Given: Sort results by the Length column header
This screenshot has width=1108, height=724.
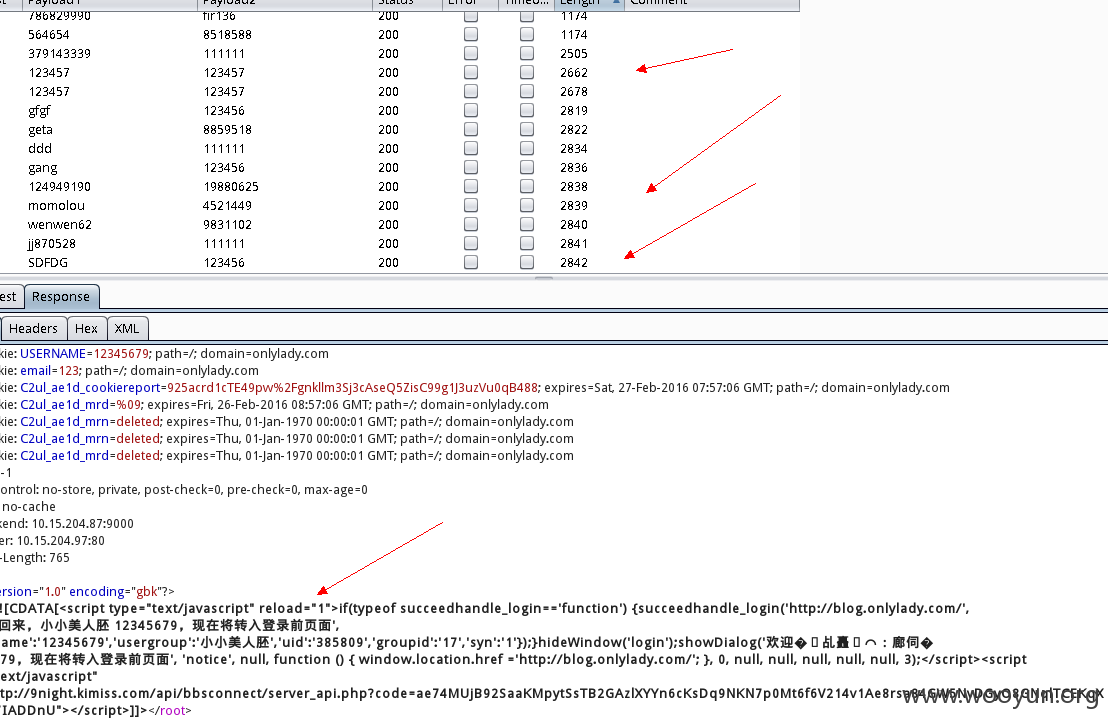Looking at the screenshot, I should 589,3.
